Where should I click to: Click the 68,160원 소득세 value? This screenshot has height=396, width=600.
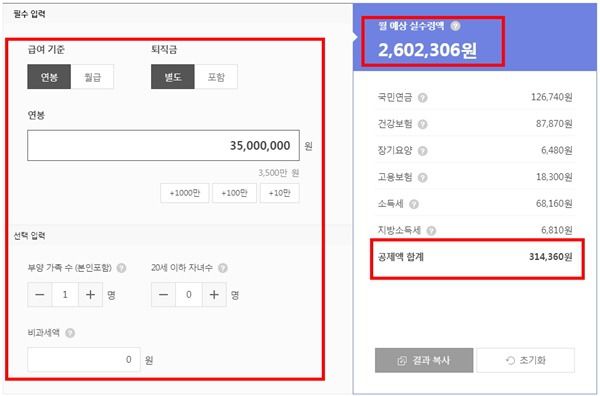pyautogui.click(x=554, y=204)
